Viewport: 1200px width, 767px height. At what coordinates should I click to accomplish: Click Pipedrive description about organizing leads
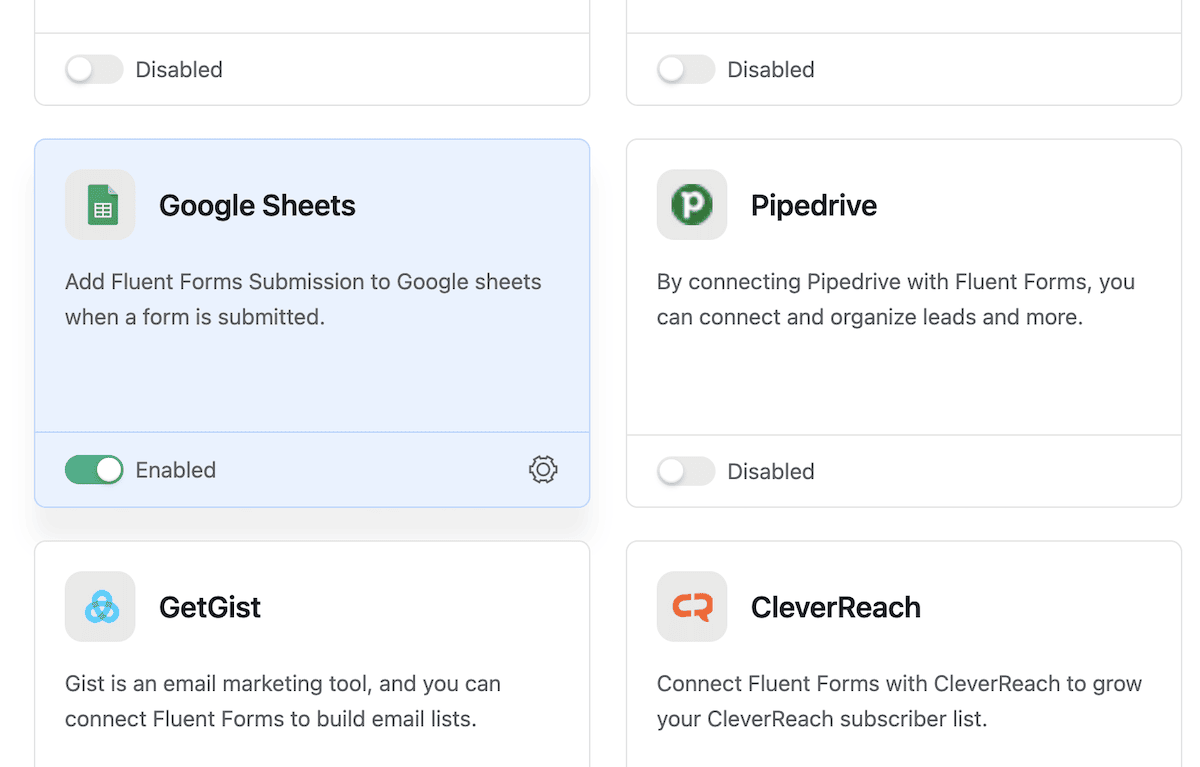tap(896, 300)
